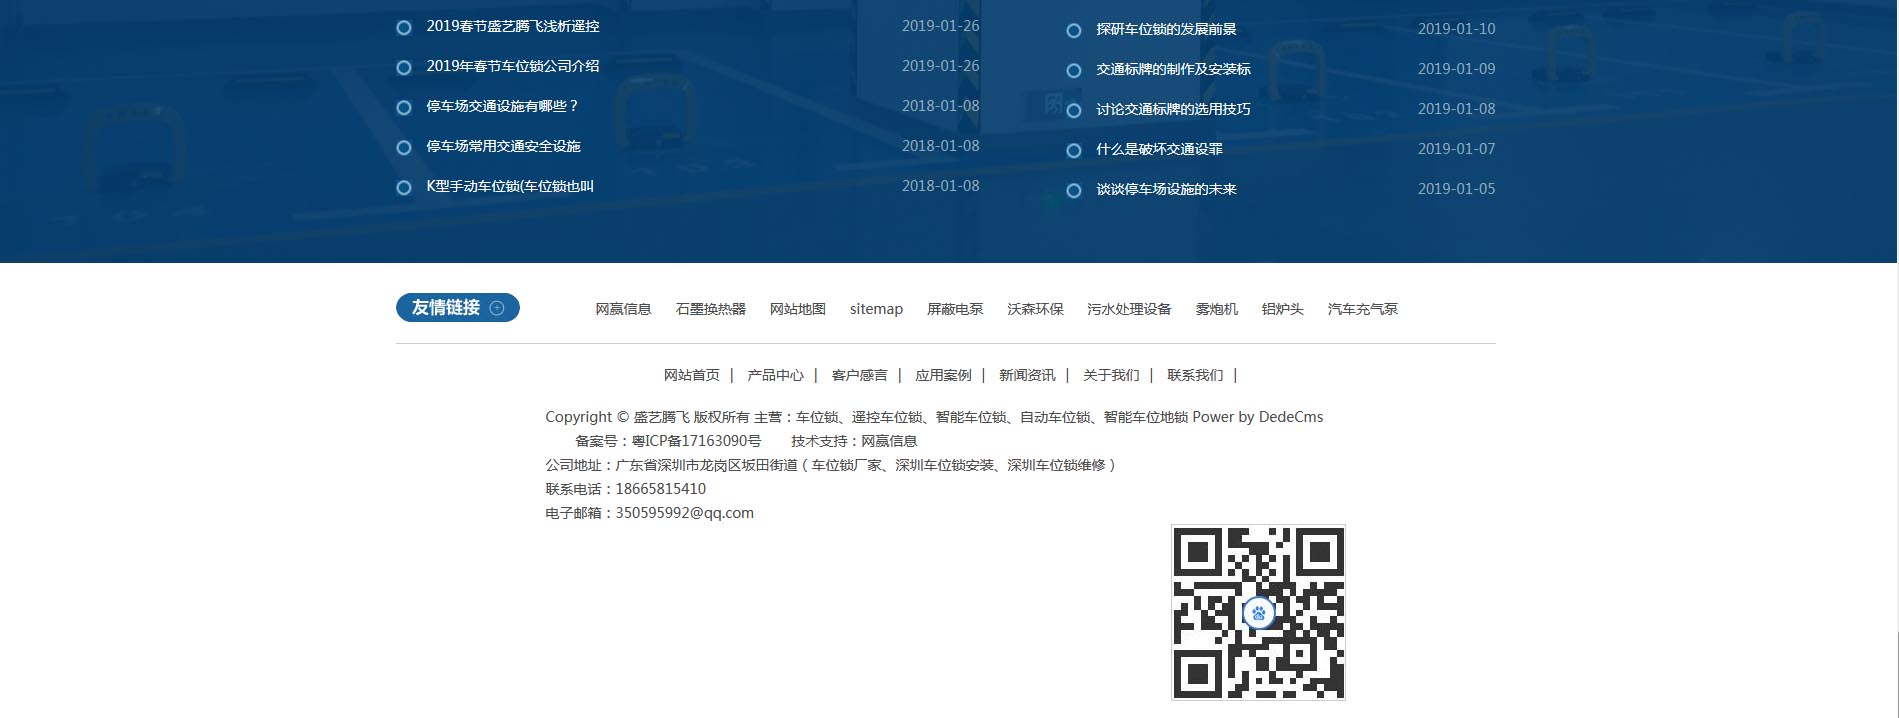View article 讨论交通标牌的选用技巧
The height and width of the screenshot is (718, 1899).
1172,109
